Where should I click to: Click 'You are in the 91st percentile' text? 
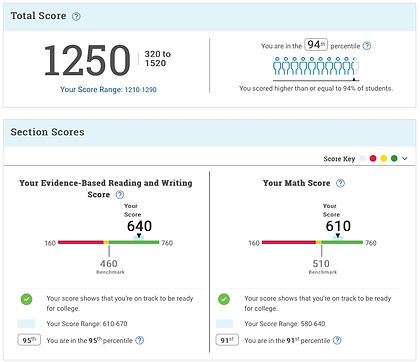[x=287, y=340]
